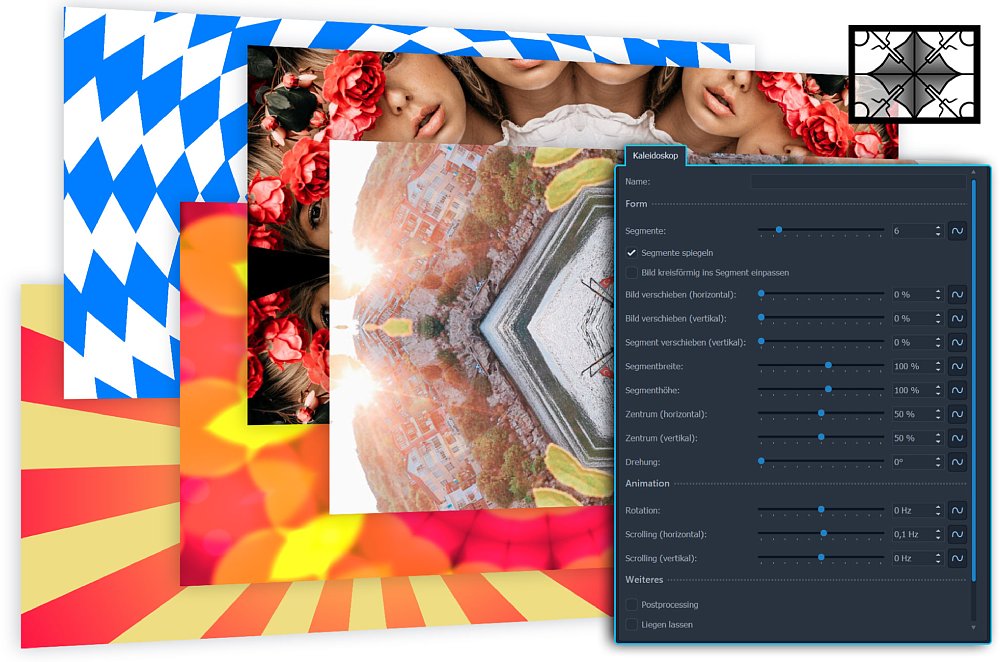
Task: Open curve icon for Bild verschieben (horizontal)
Action: coord(957,295)
